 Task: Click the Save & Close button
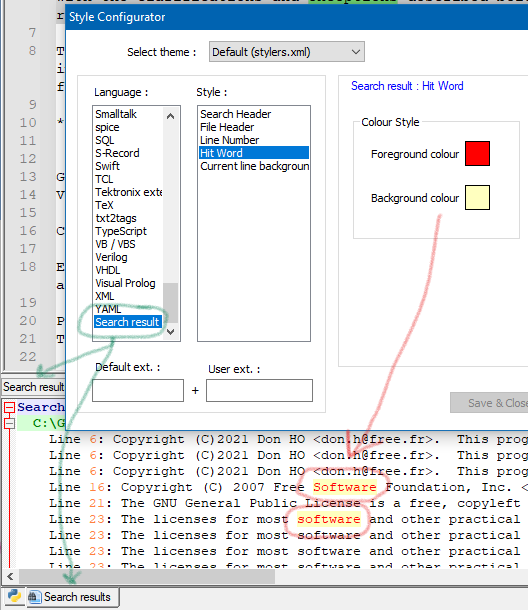pos(489,403)
